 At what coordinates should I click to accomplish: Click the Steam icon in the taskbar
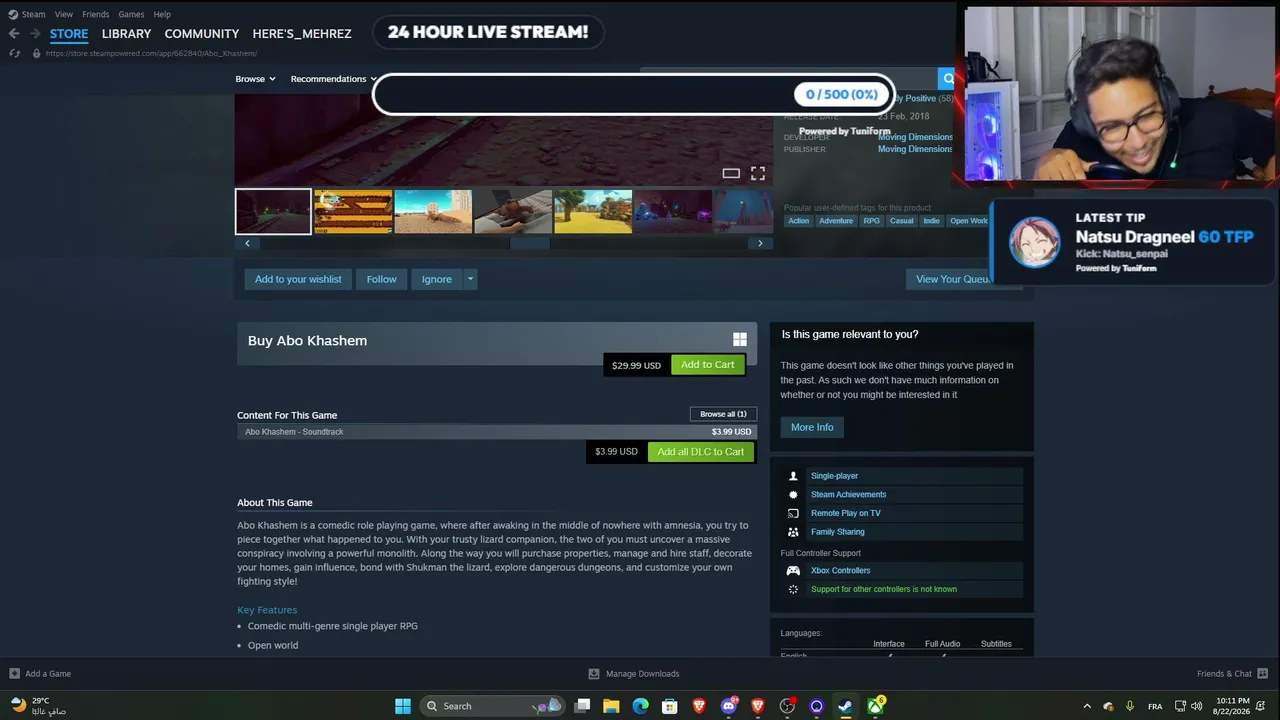click(846, 706)
